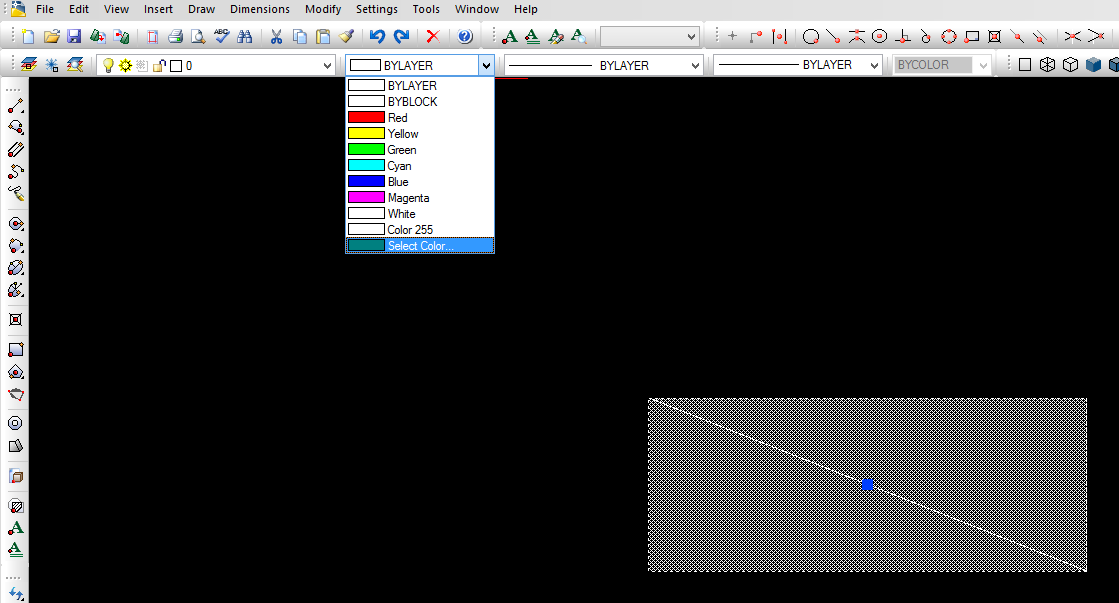Open Print Preview with the magnifier-page icon
1119x603 pixels.
(198, 36)
